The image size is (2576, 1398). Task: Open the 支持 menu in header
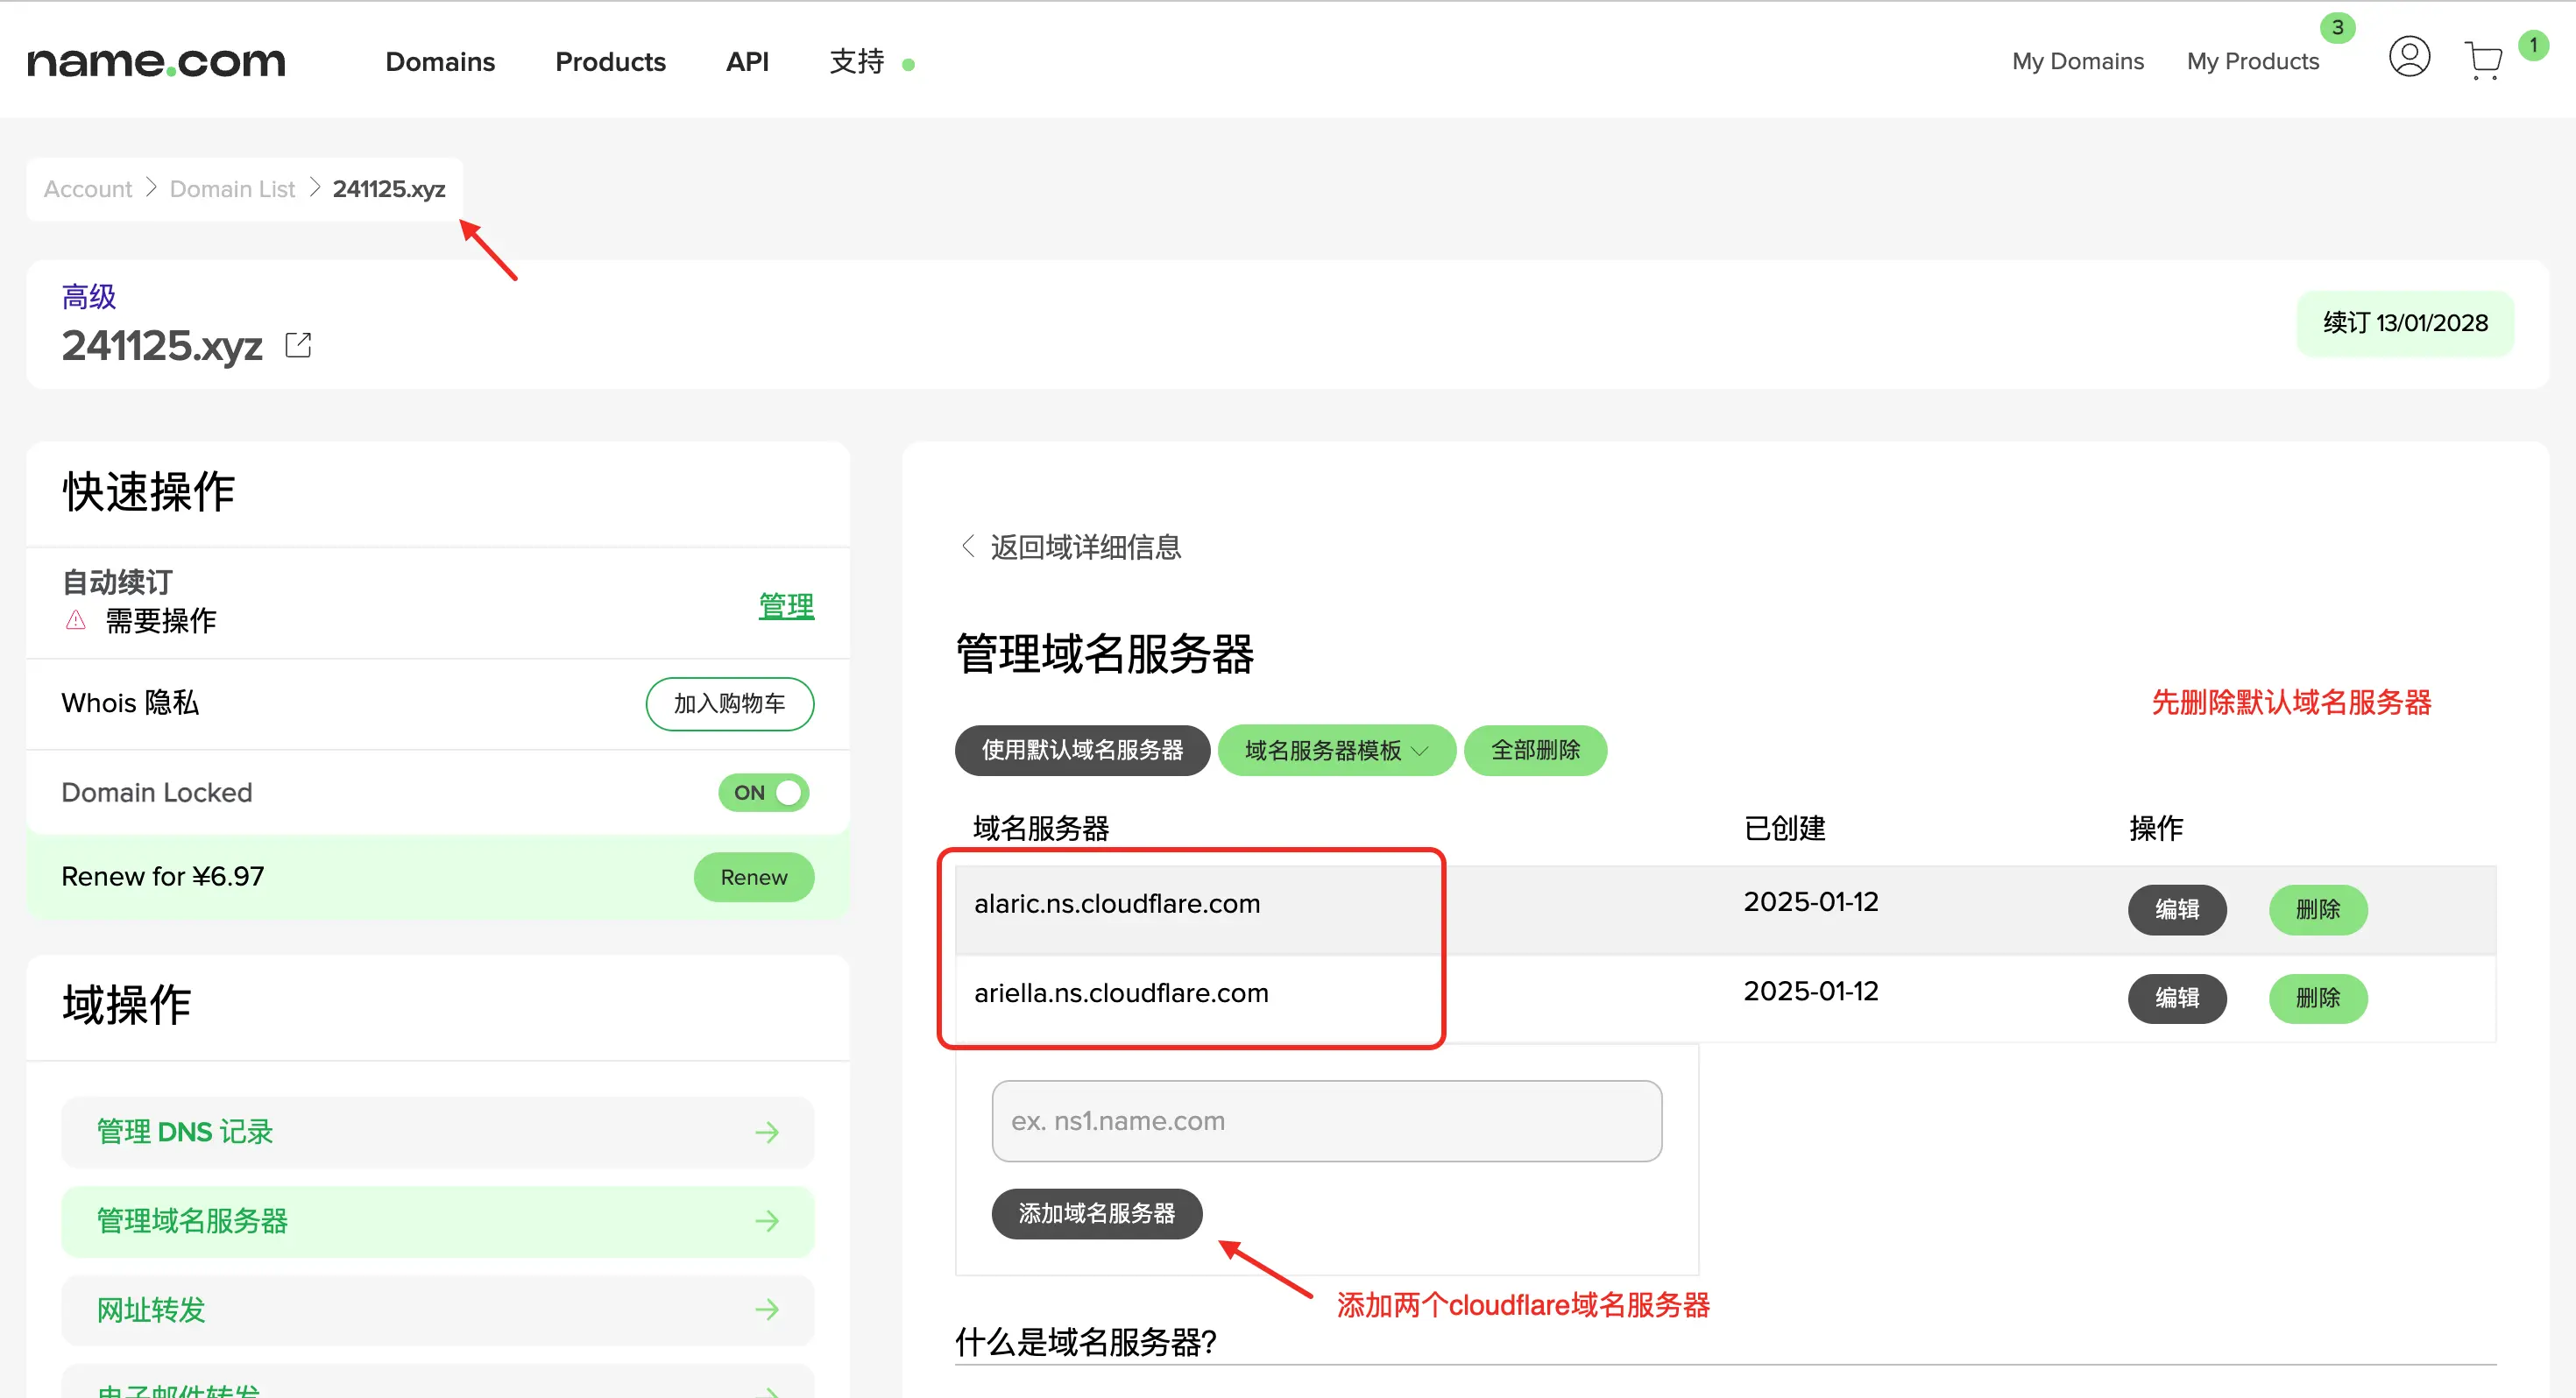click(x=857, y=62)
